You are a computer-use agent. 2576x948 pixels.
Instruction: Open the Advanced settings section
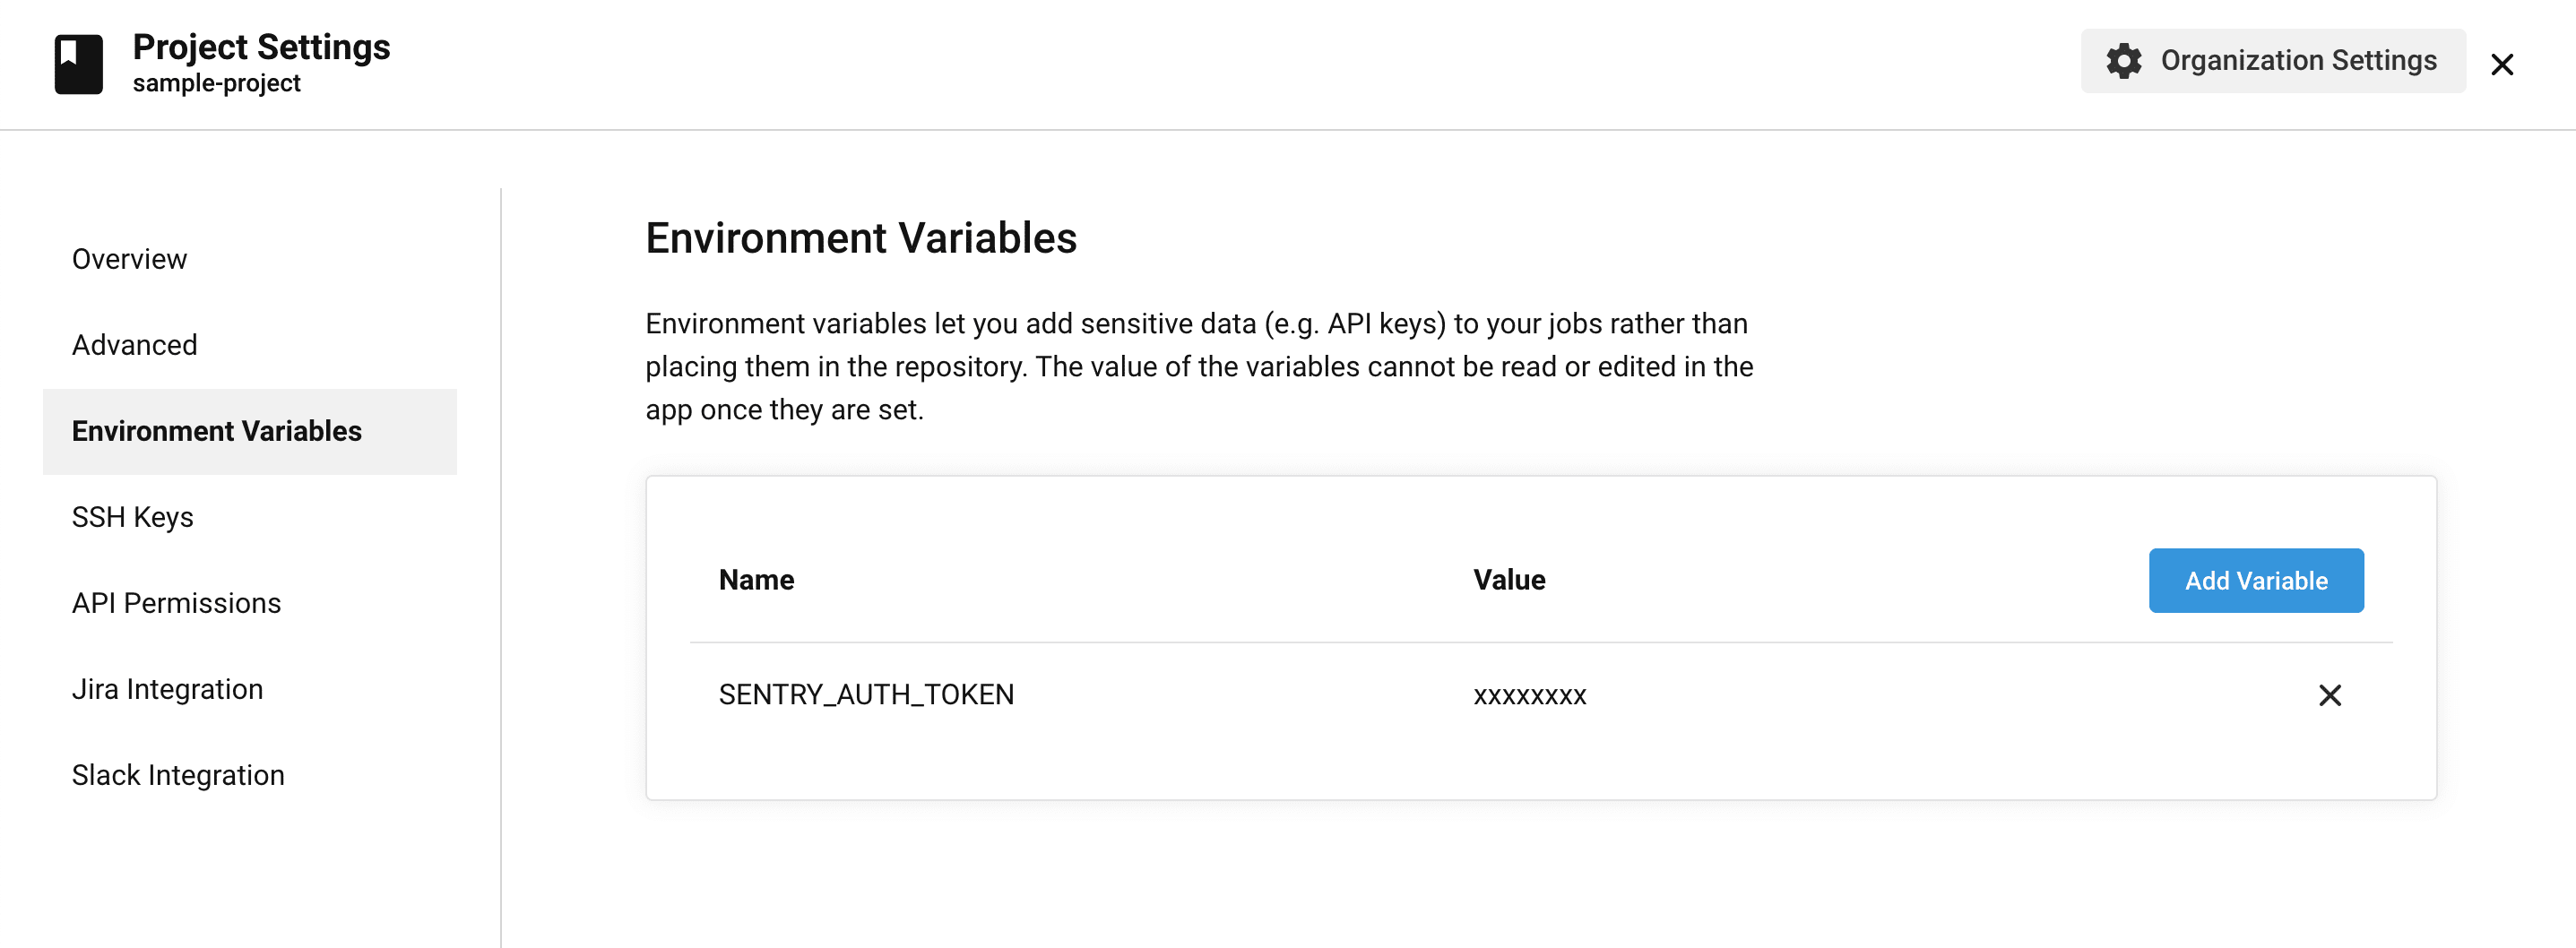pos(134,344)
